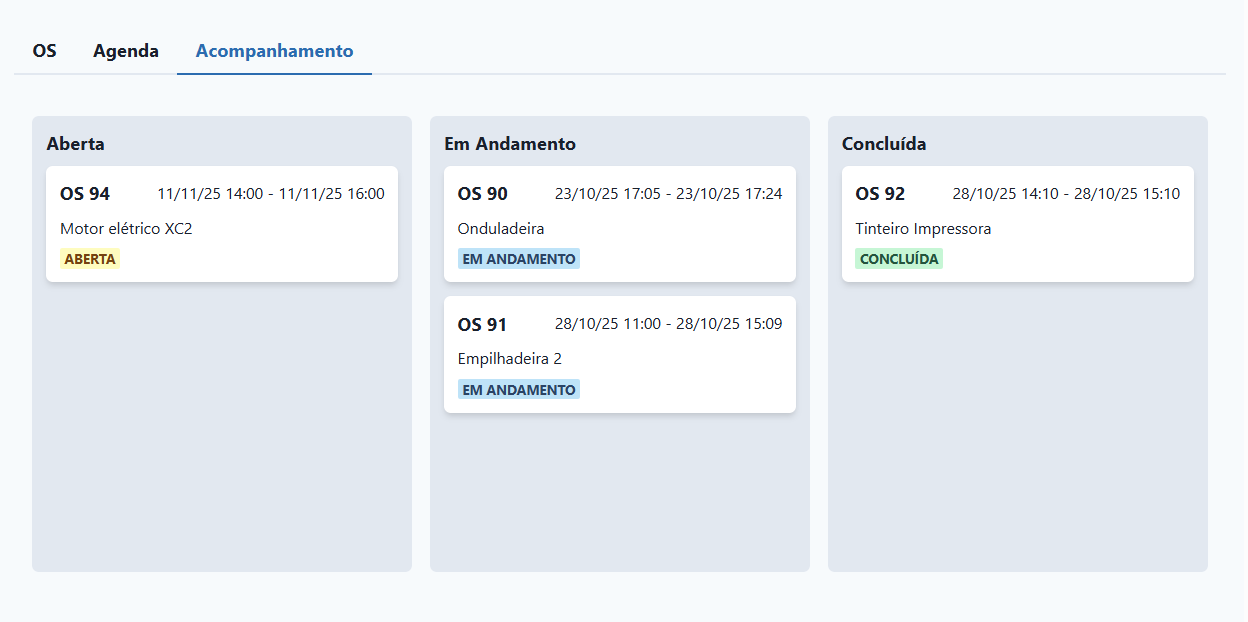This screenshot has width=1248, height=622.
Task: Click the Em Andamento column heading
Action: click(510, 144)
